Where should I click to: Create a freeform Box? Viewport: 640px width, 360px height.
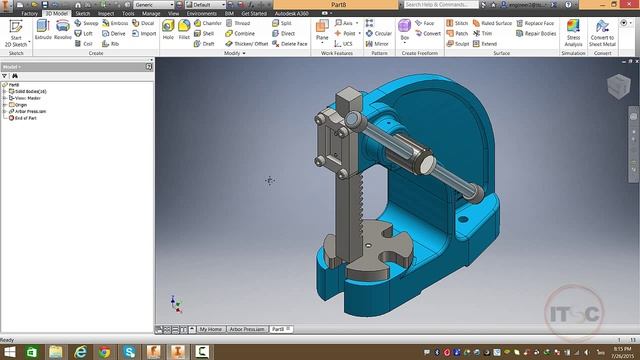(x=404, y=30)
